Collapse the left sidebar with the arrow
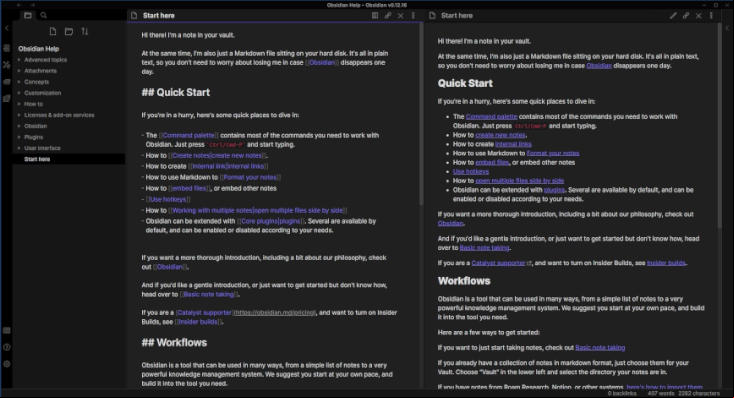The height and width of the screenshot is (398, 734). pos(7,28)
